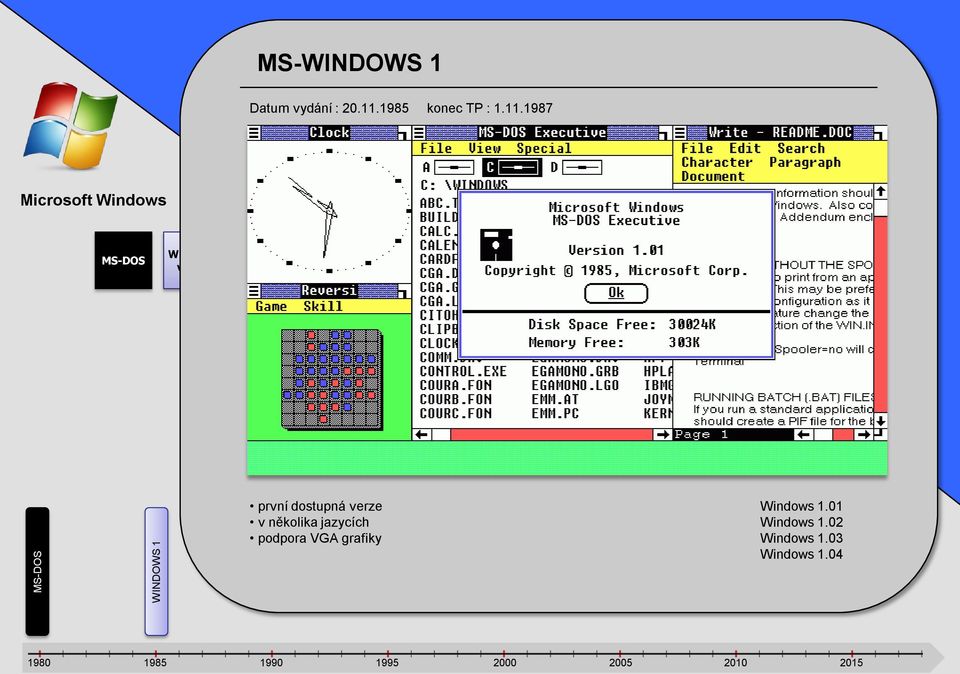Click the vertical WINDOWS 1 timeline bar
The width and height of the screenshot is (960, 674).
coord(156,572)
